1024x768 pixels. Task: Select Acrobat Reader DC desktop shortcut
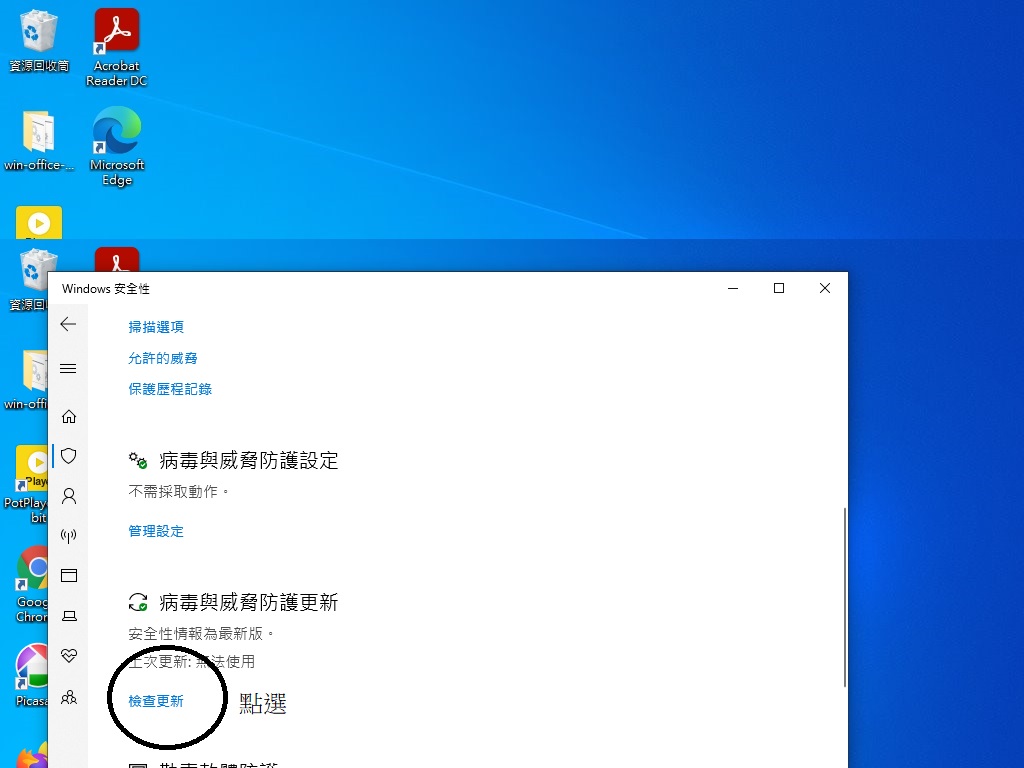[x=116, y=47]
